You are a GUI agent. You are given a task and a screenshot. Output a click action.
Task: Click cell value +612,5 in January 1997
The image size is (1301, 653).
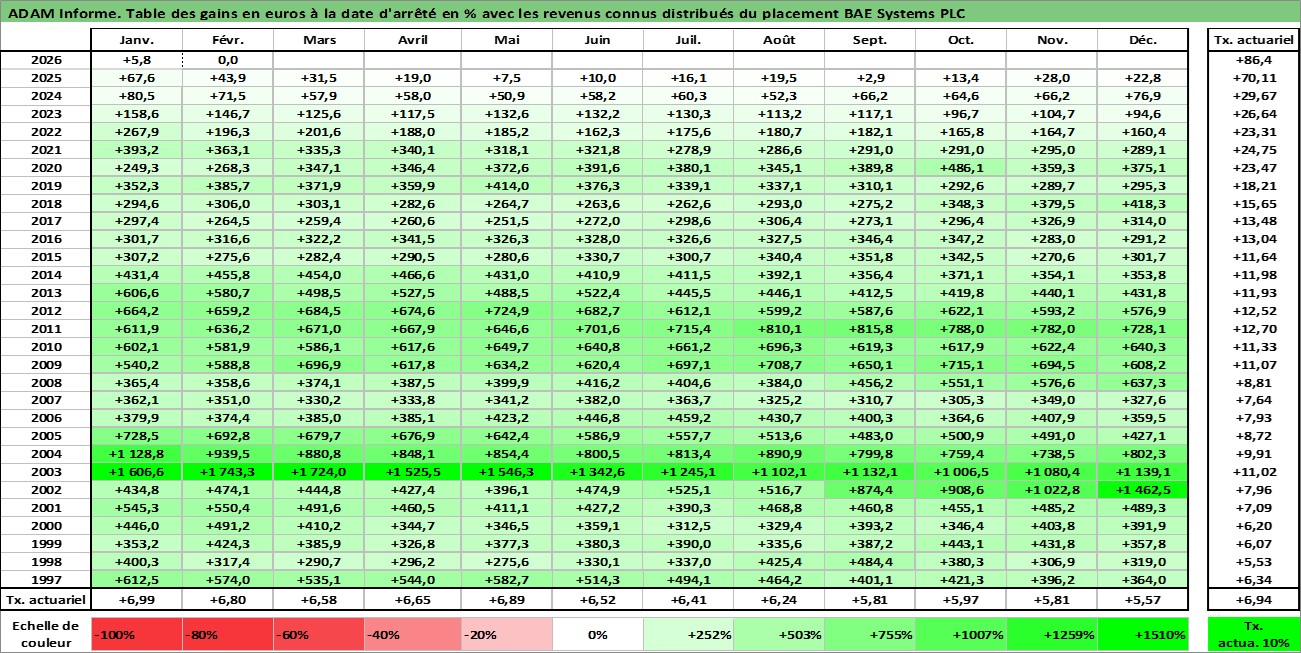point(136,580)
